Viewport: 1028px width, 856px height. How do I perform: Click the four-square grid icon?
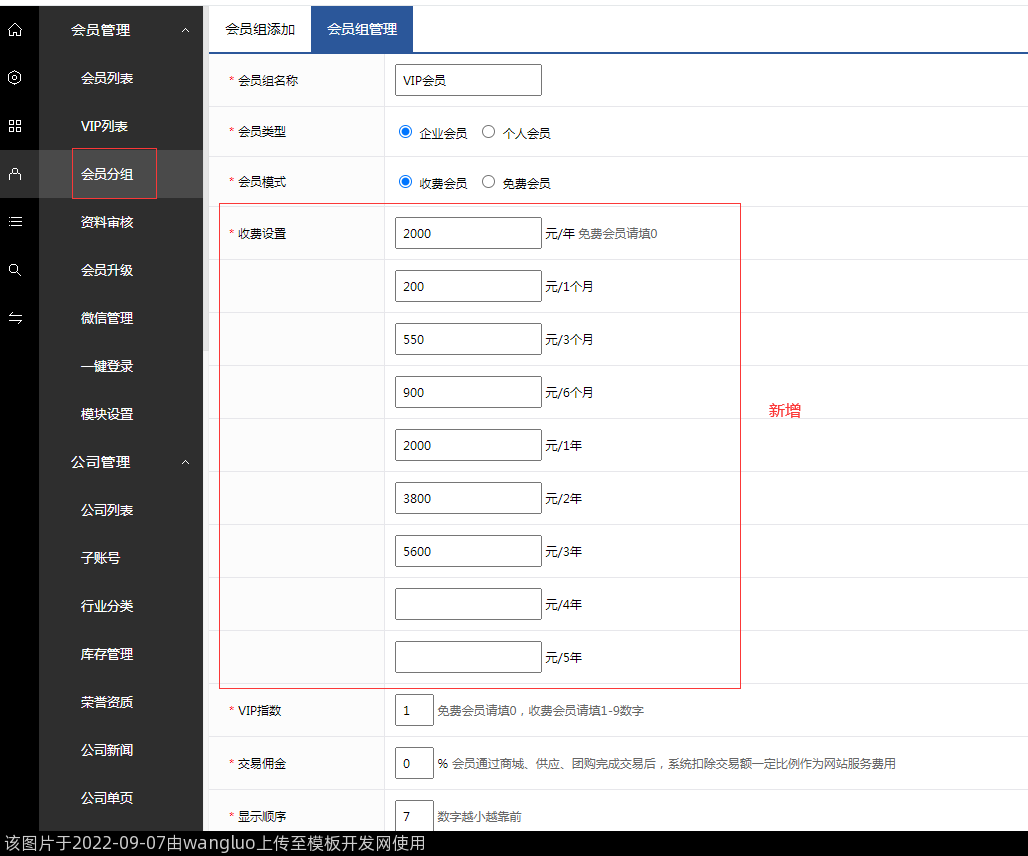click(x=15, y=126)
